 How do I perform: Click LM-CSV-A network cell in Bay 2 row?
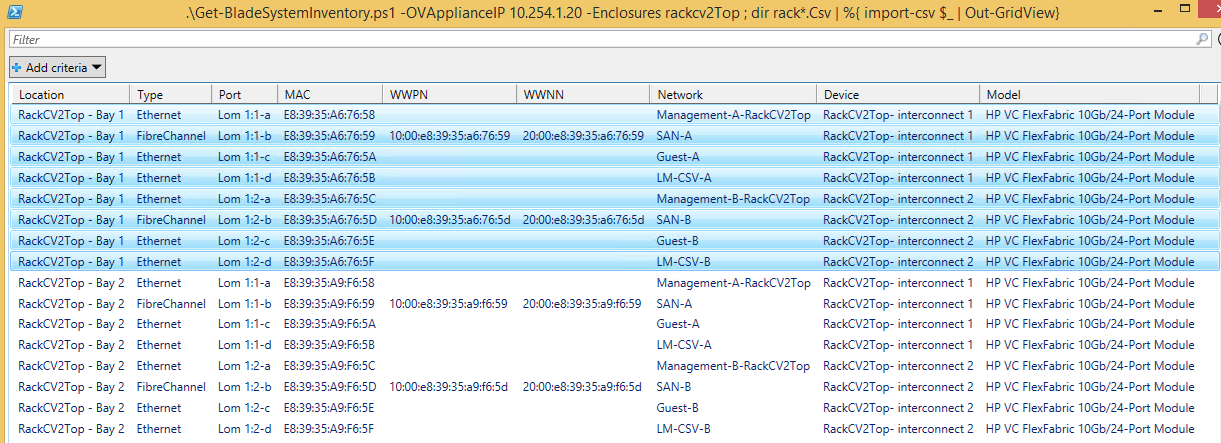[x=684, y=345]
